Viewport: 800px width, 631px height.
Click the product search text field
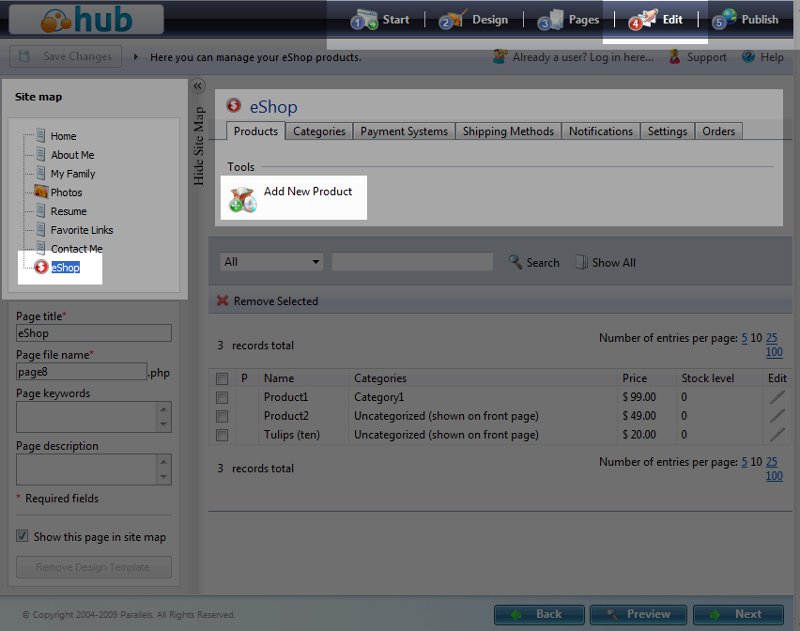[x=412, y=262]
